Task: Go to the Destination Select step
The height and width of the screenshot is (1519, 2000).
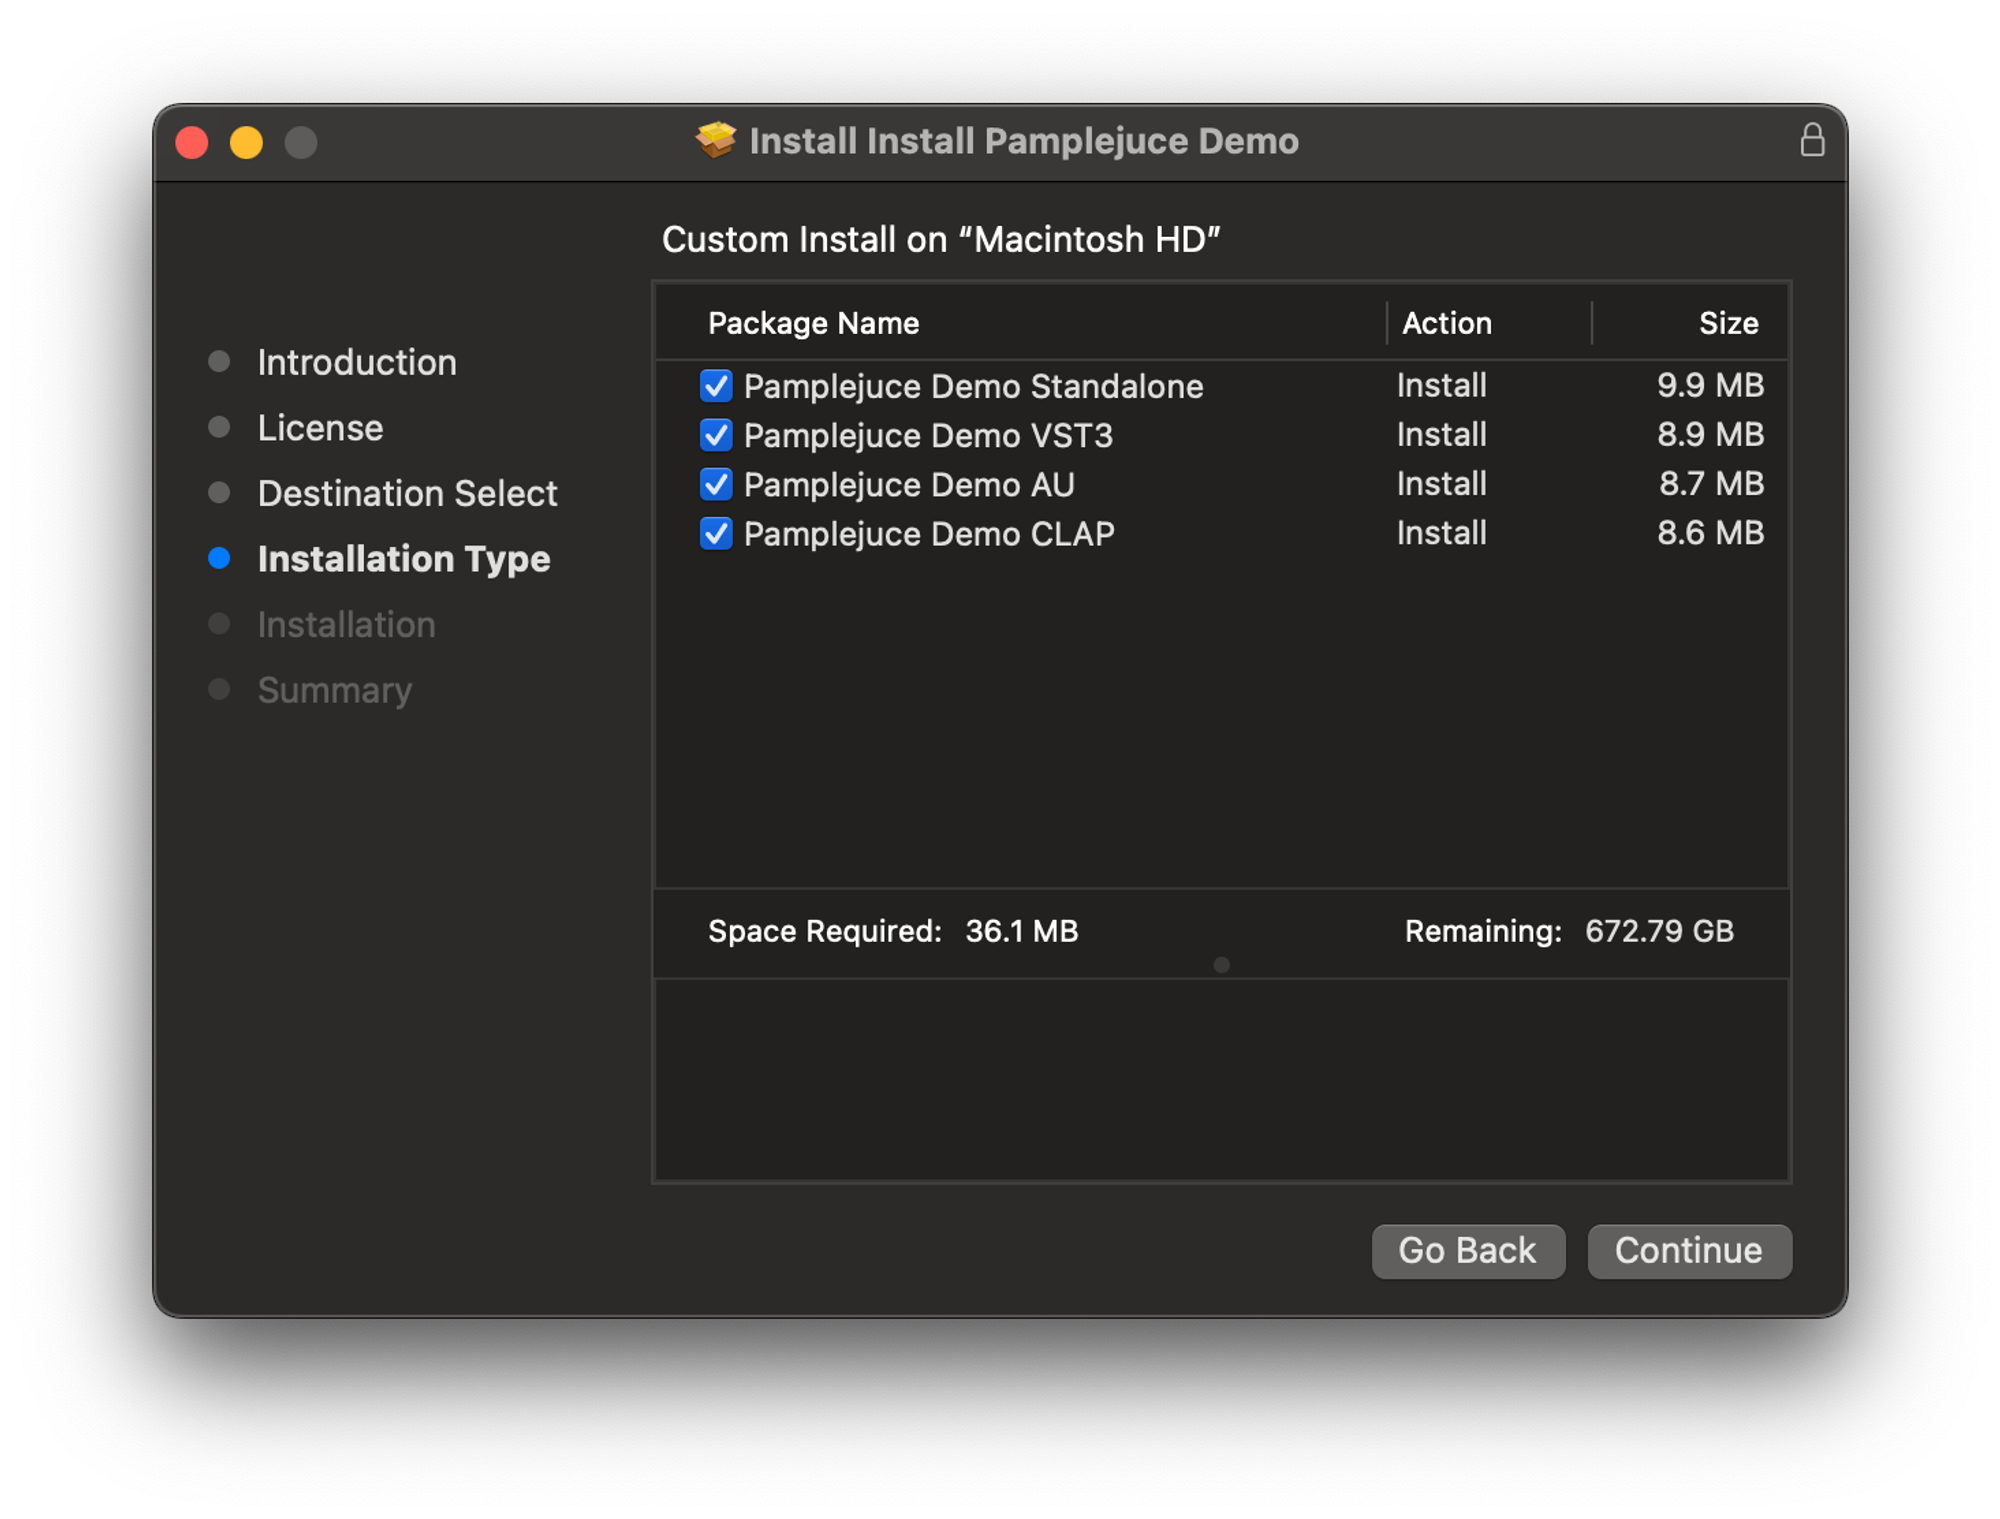Action: pyautogui.click(x=407, y=493)
